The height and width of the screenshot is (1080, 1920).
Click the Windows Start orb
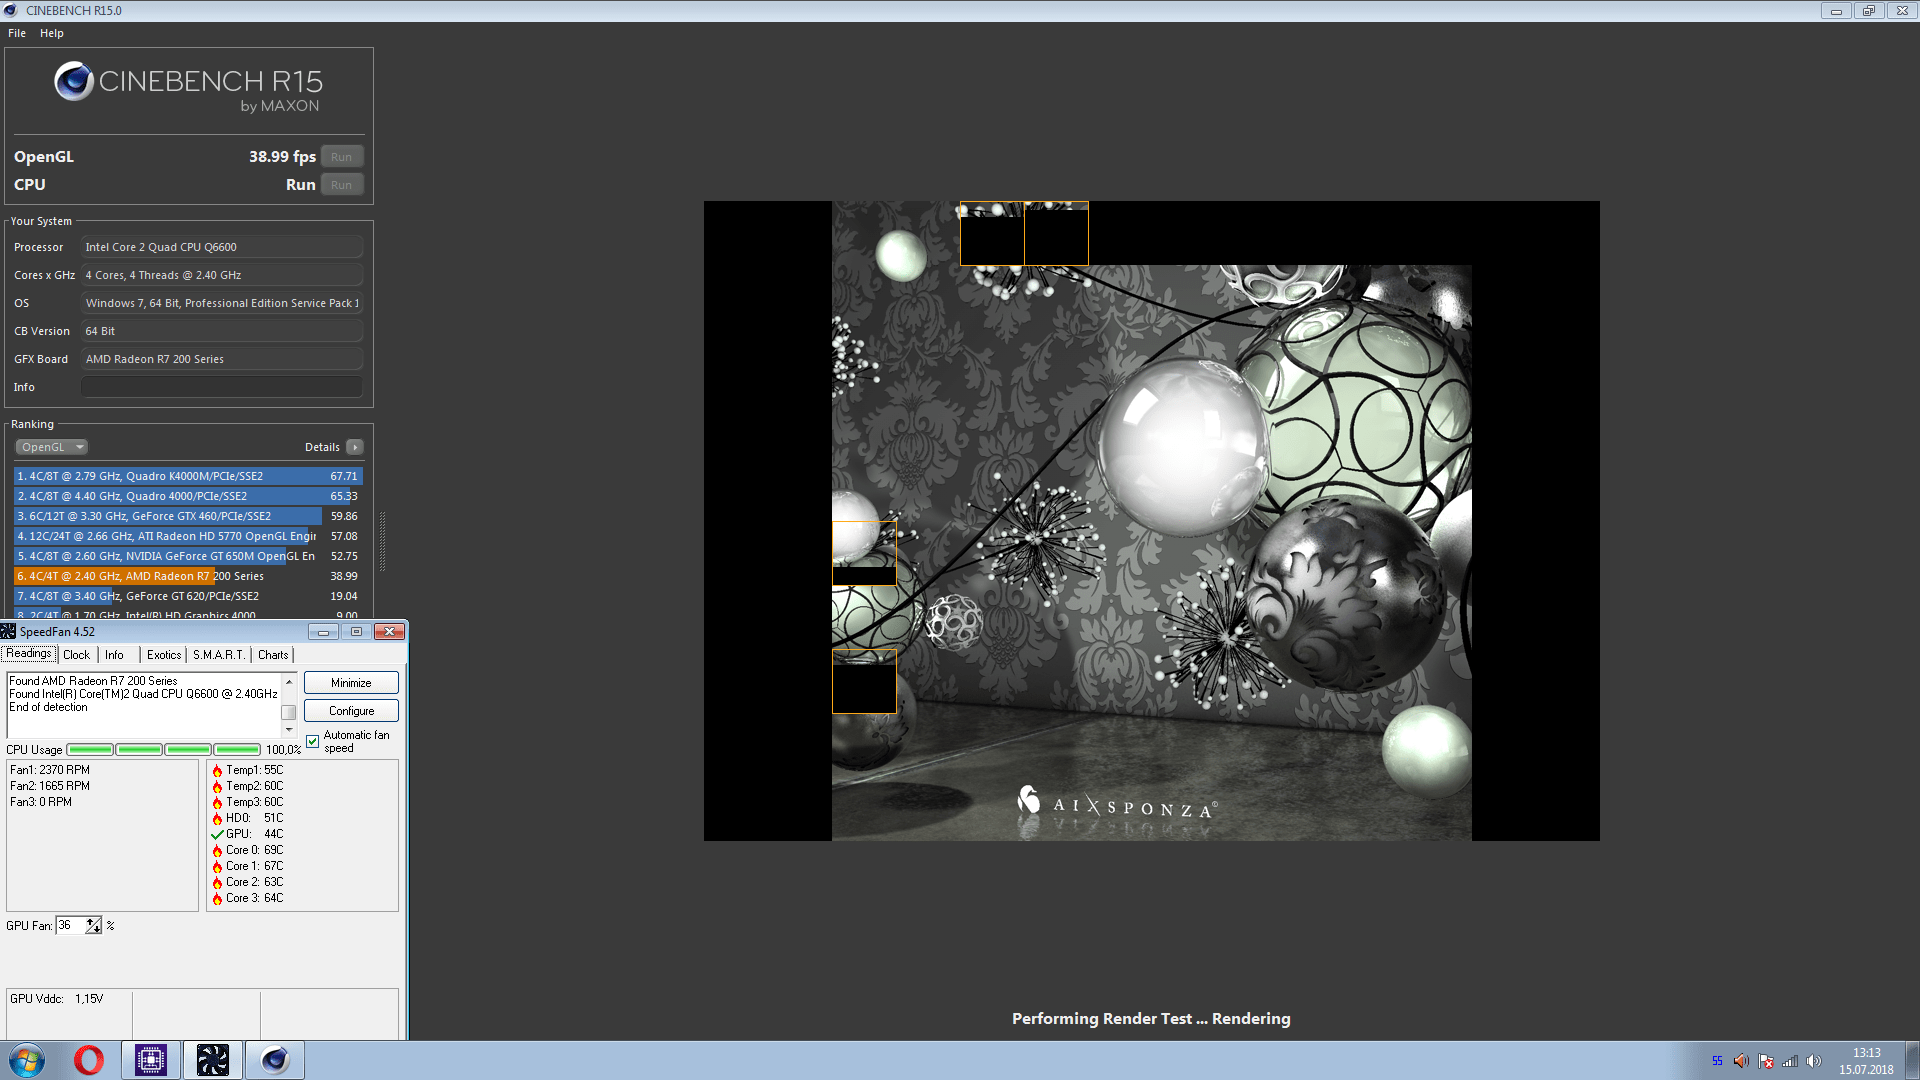(x=27, y=1060)
